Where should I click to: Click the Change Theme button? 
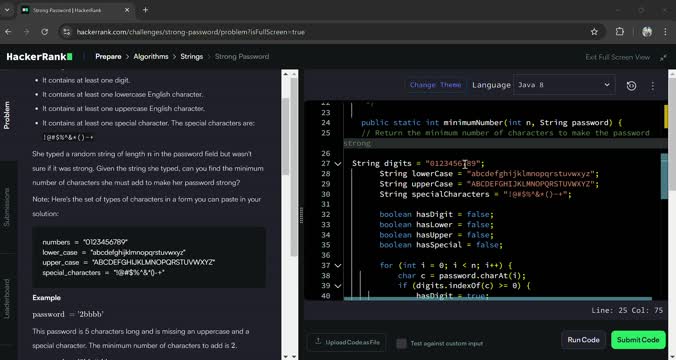(435, 85)
